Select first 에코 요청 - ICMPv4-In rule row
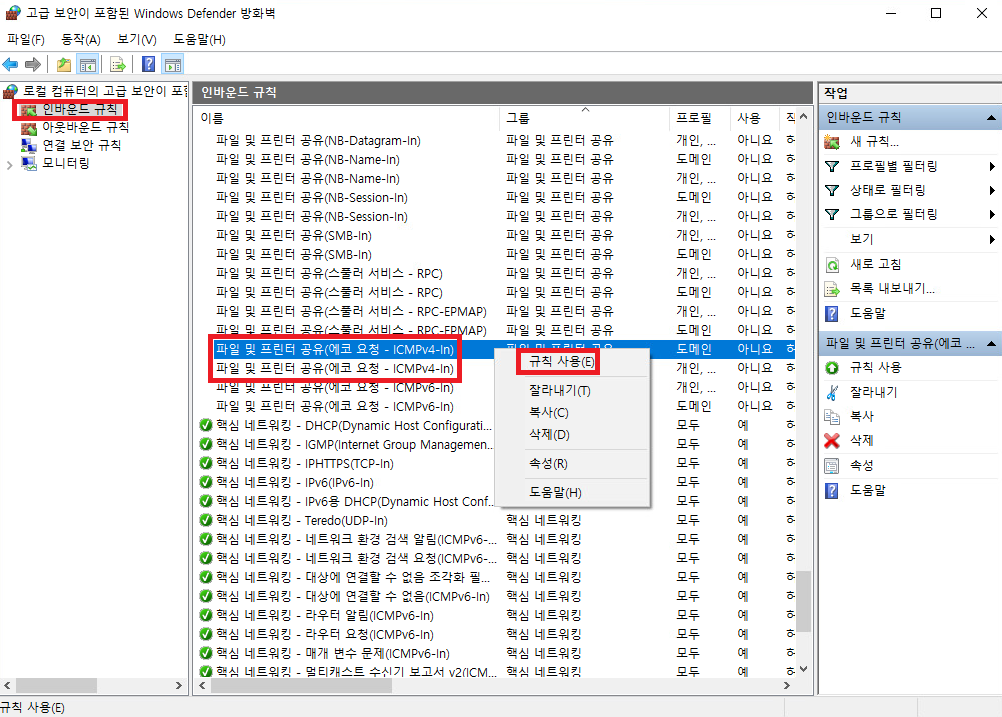The image size is (1002, 717). point(335,350)
